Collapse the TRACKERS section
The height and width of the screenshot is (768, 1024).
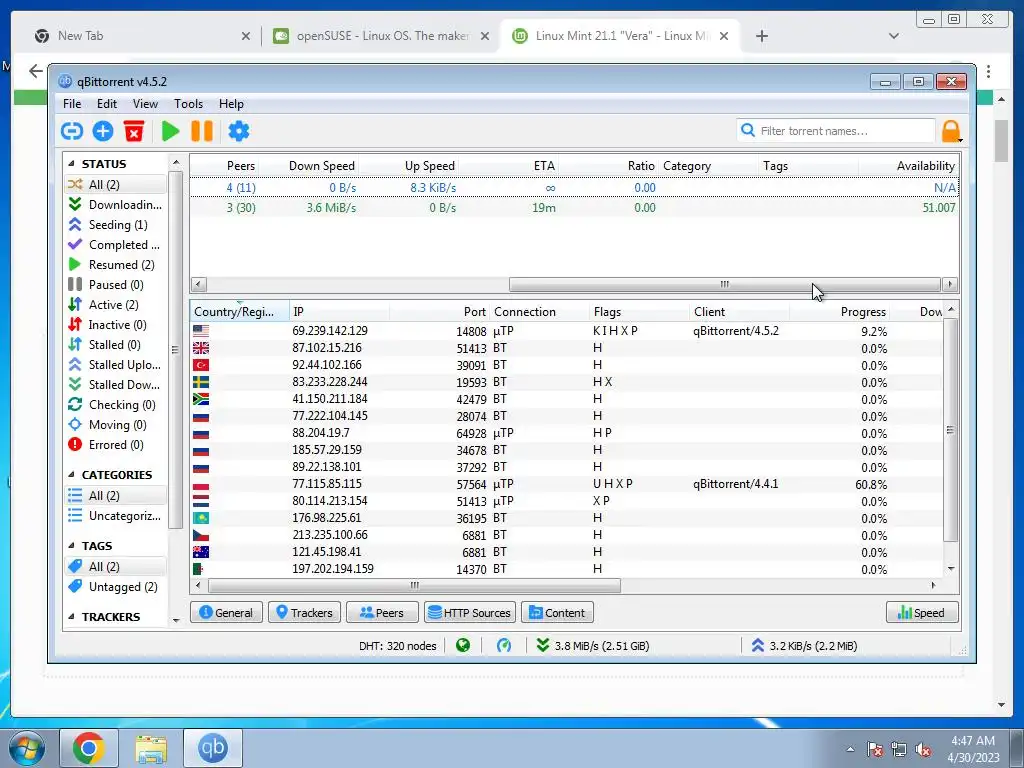71,617
